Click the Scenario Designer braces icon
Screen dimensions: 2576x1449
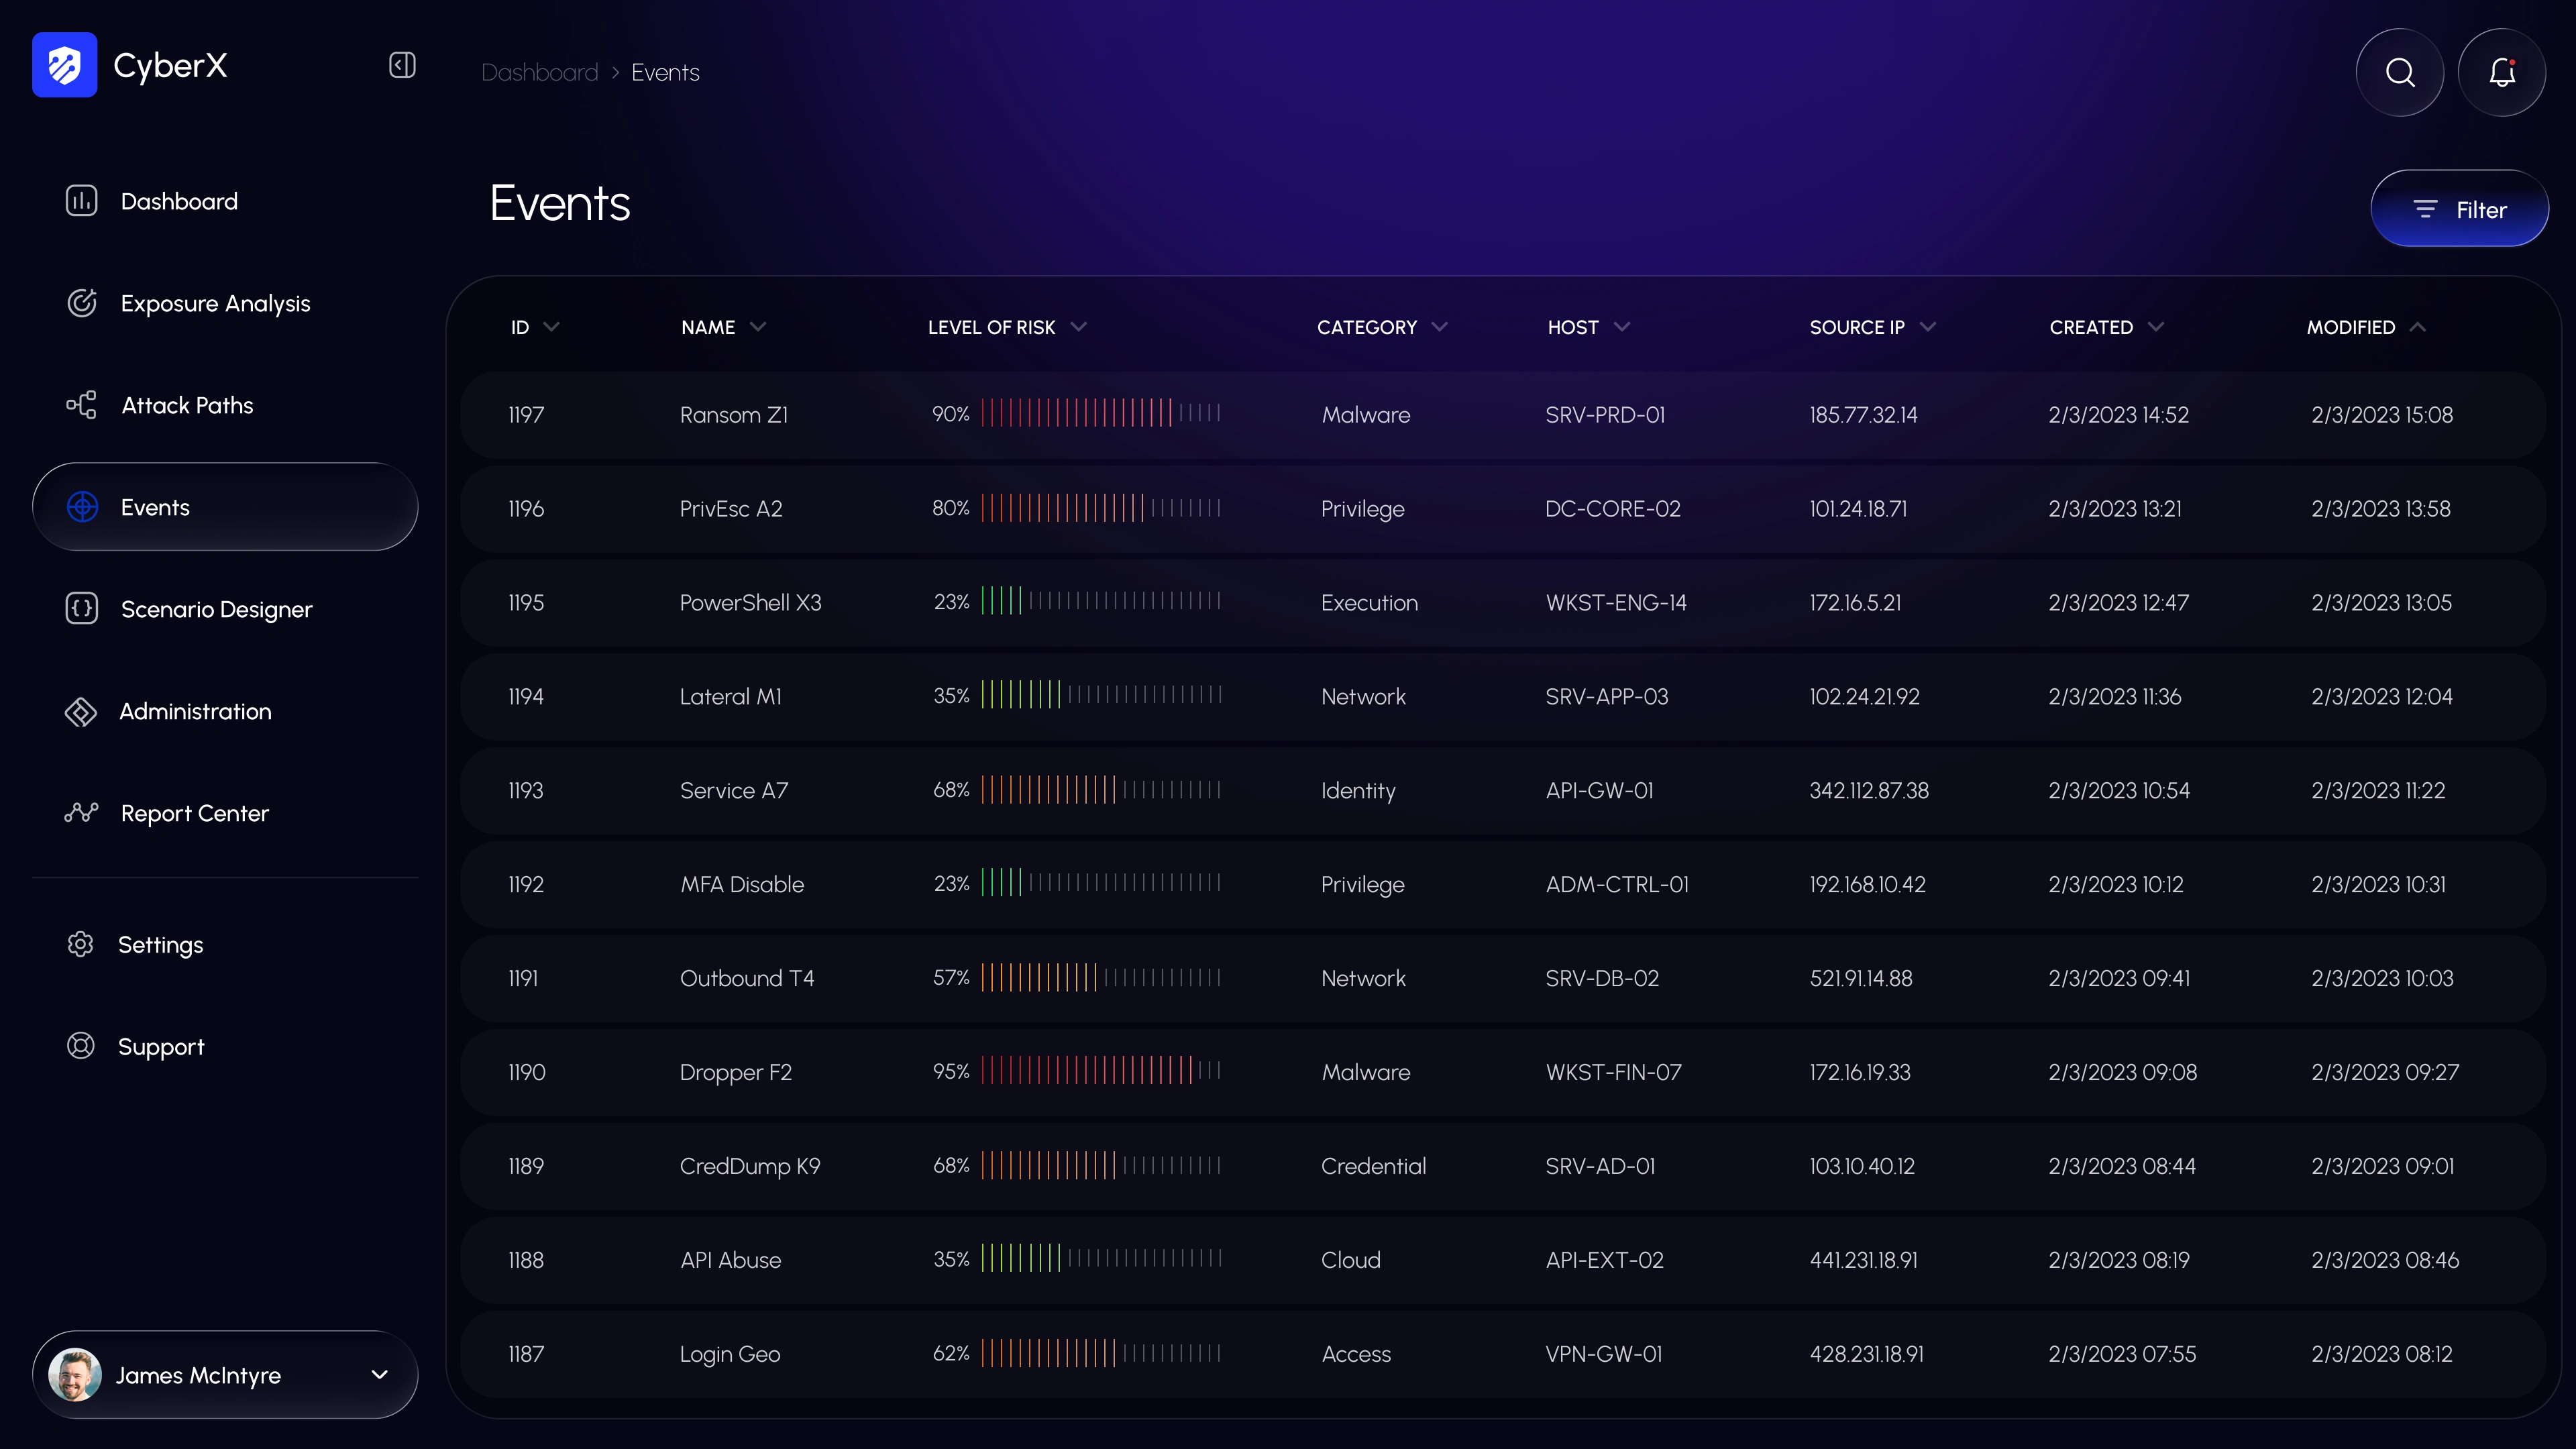point(81,609)
